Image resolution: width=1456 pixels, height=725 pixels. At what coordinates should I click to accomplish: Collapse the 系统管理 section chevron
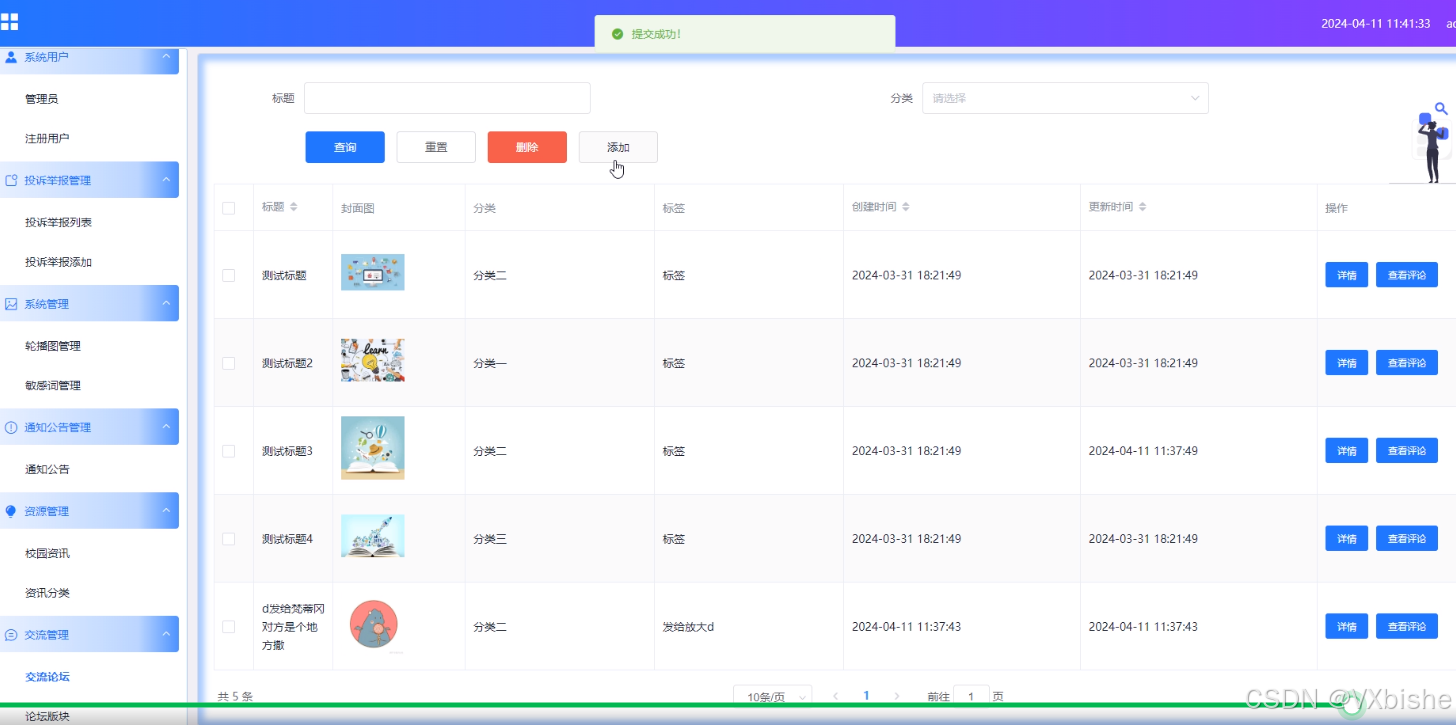[x=167, y=304]
